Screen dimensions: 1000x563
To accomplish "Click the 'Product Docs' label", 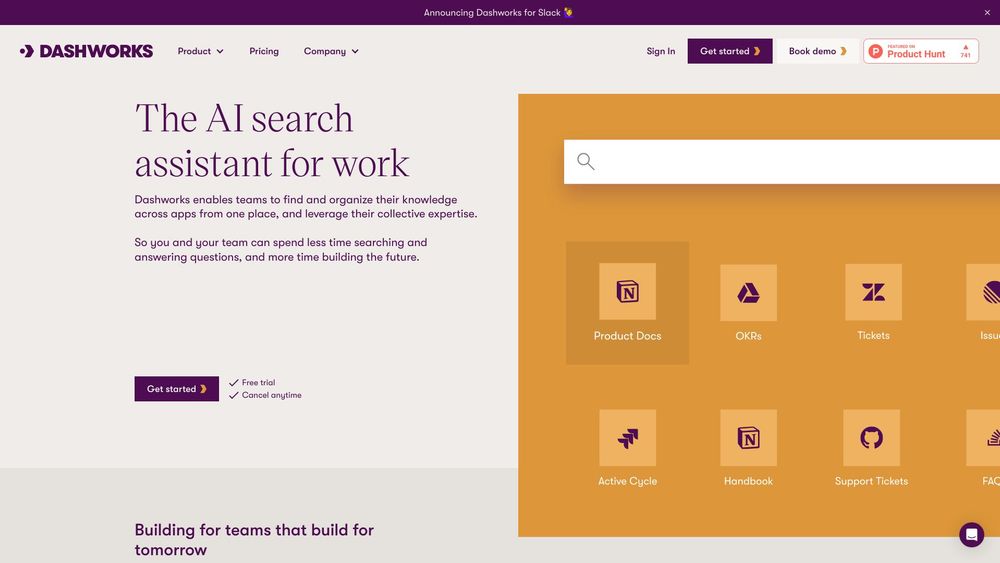I will [628, 336].
